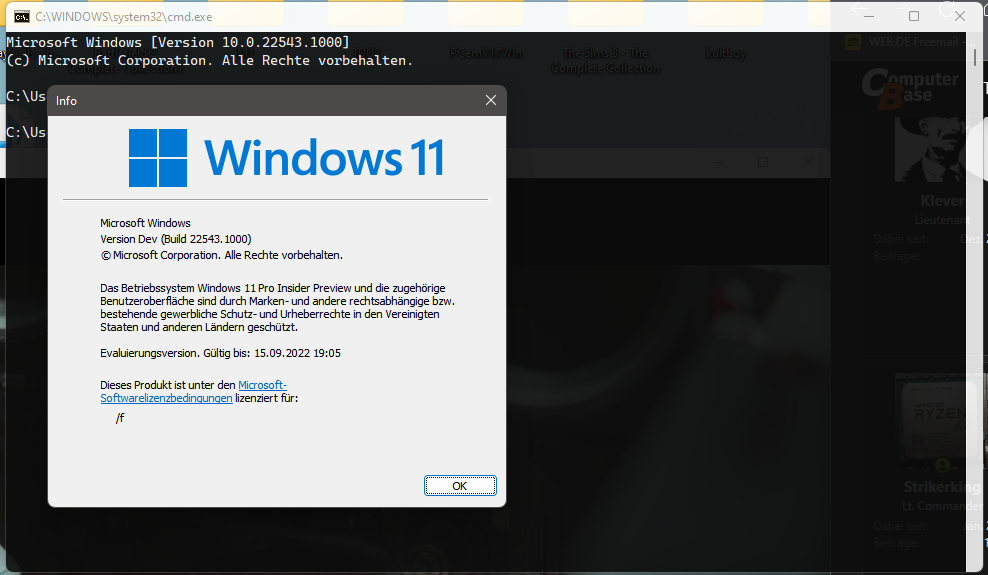Click the ComputerBase logo in background browser
The width and height of the screenshot is (988, 575).
point(910,88)
